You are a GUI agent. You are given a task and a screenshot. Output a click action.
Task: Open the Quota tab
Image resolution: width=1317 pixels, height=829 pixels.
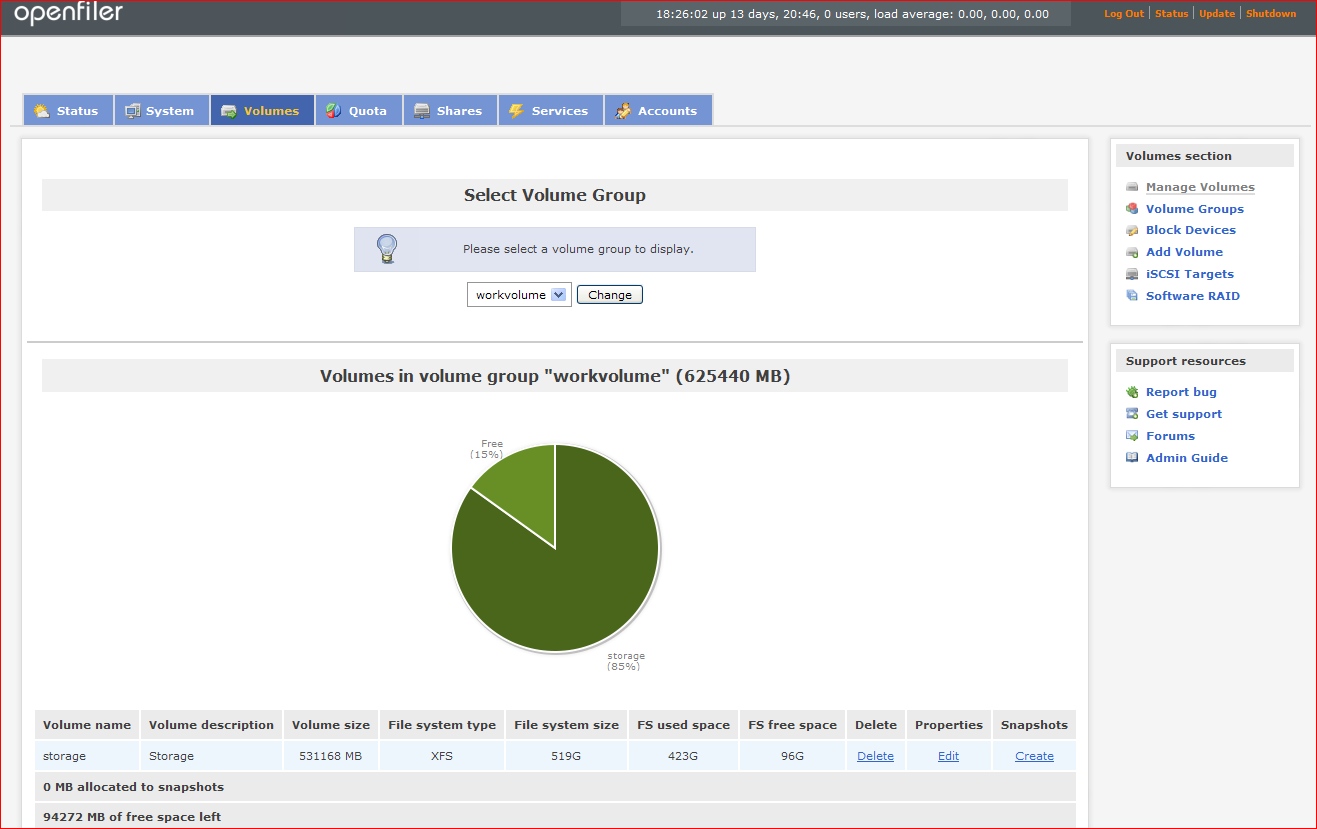(x=359, y=111)
